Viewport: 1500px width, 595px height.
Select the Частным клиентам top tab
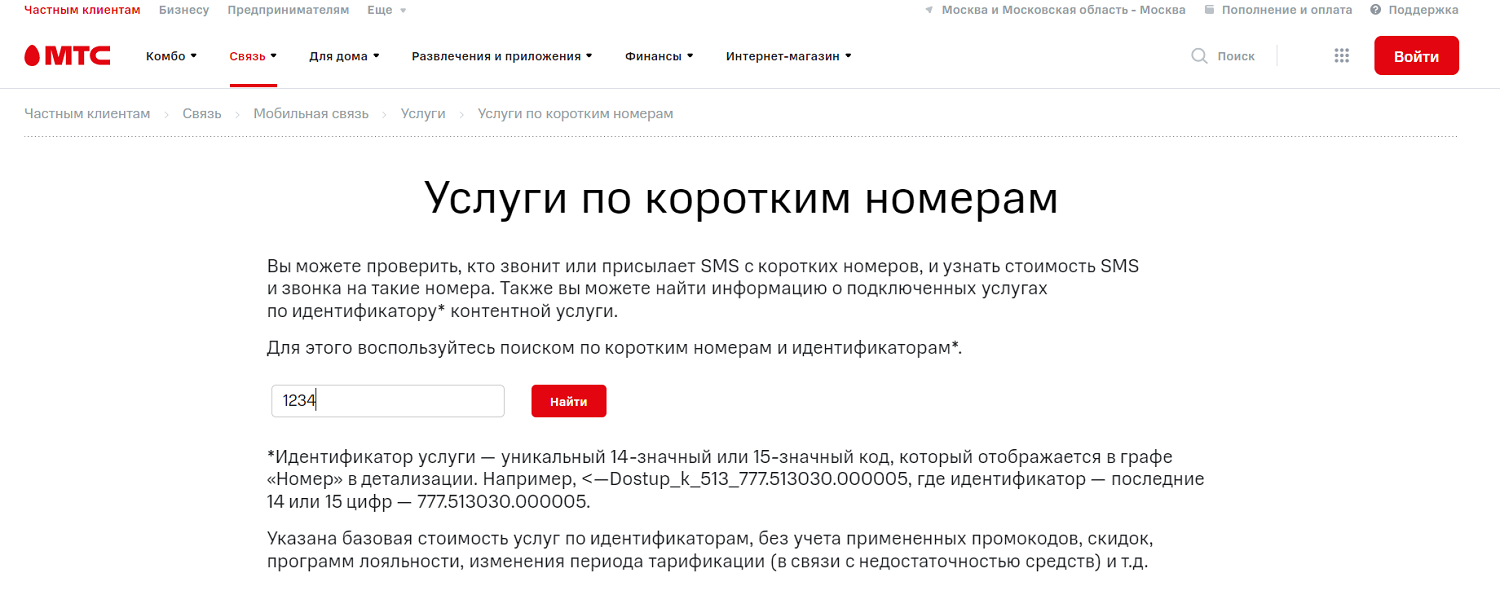point(82,10)
